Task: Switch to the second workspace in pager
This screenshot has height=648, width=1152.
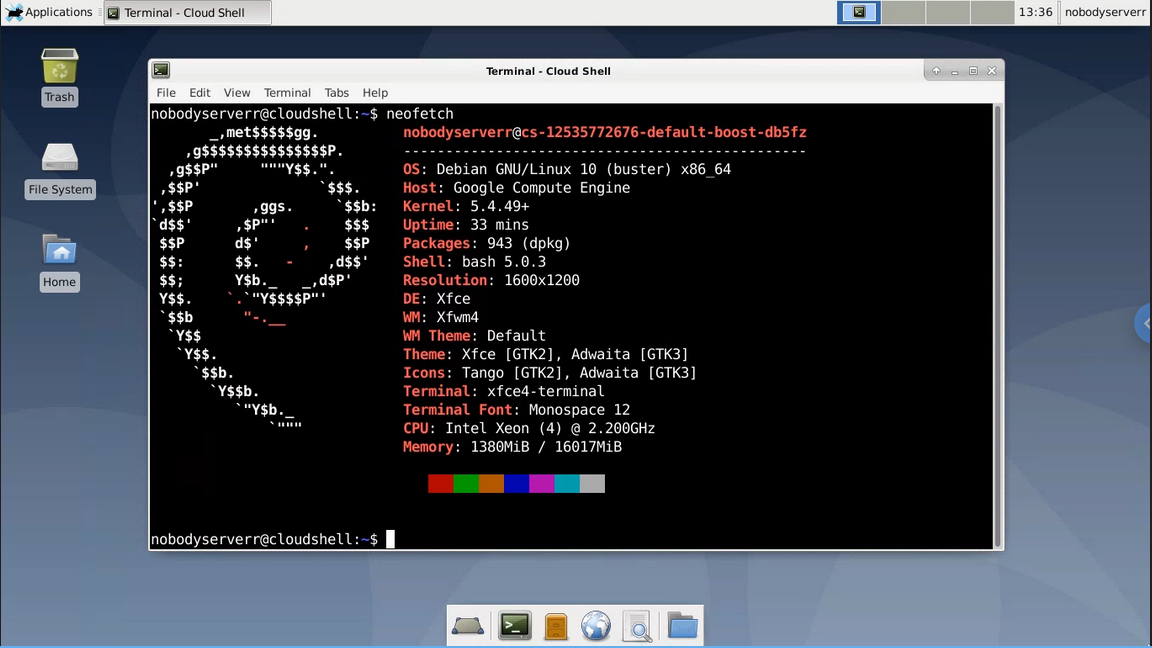Action: (x=903, y=12)
